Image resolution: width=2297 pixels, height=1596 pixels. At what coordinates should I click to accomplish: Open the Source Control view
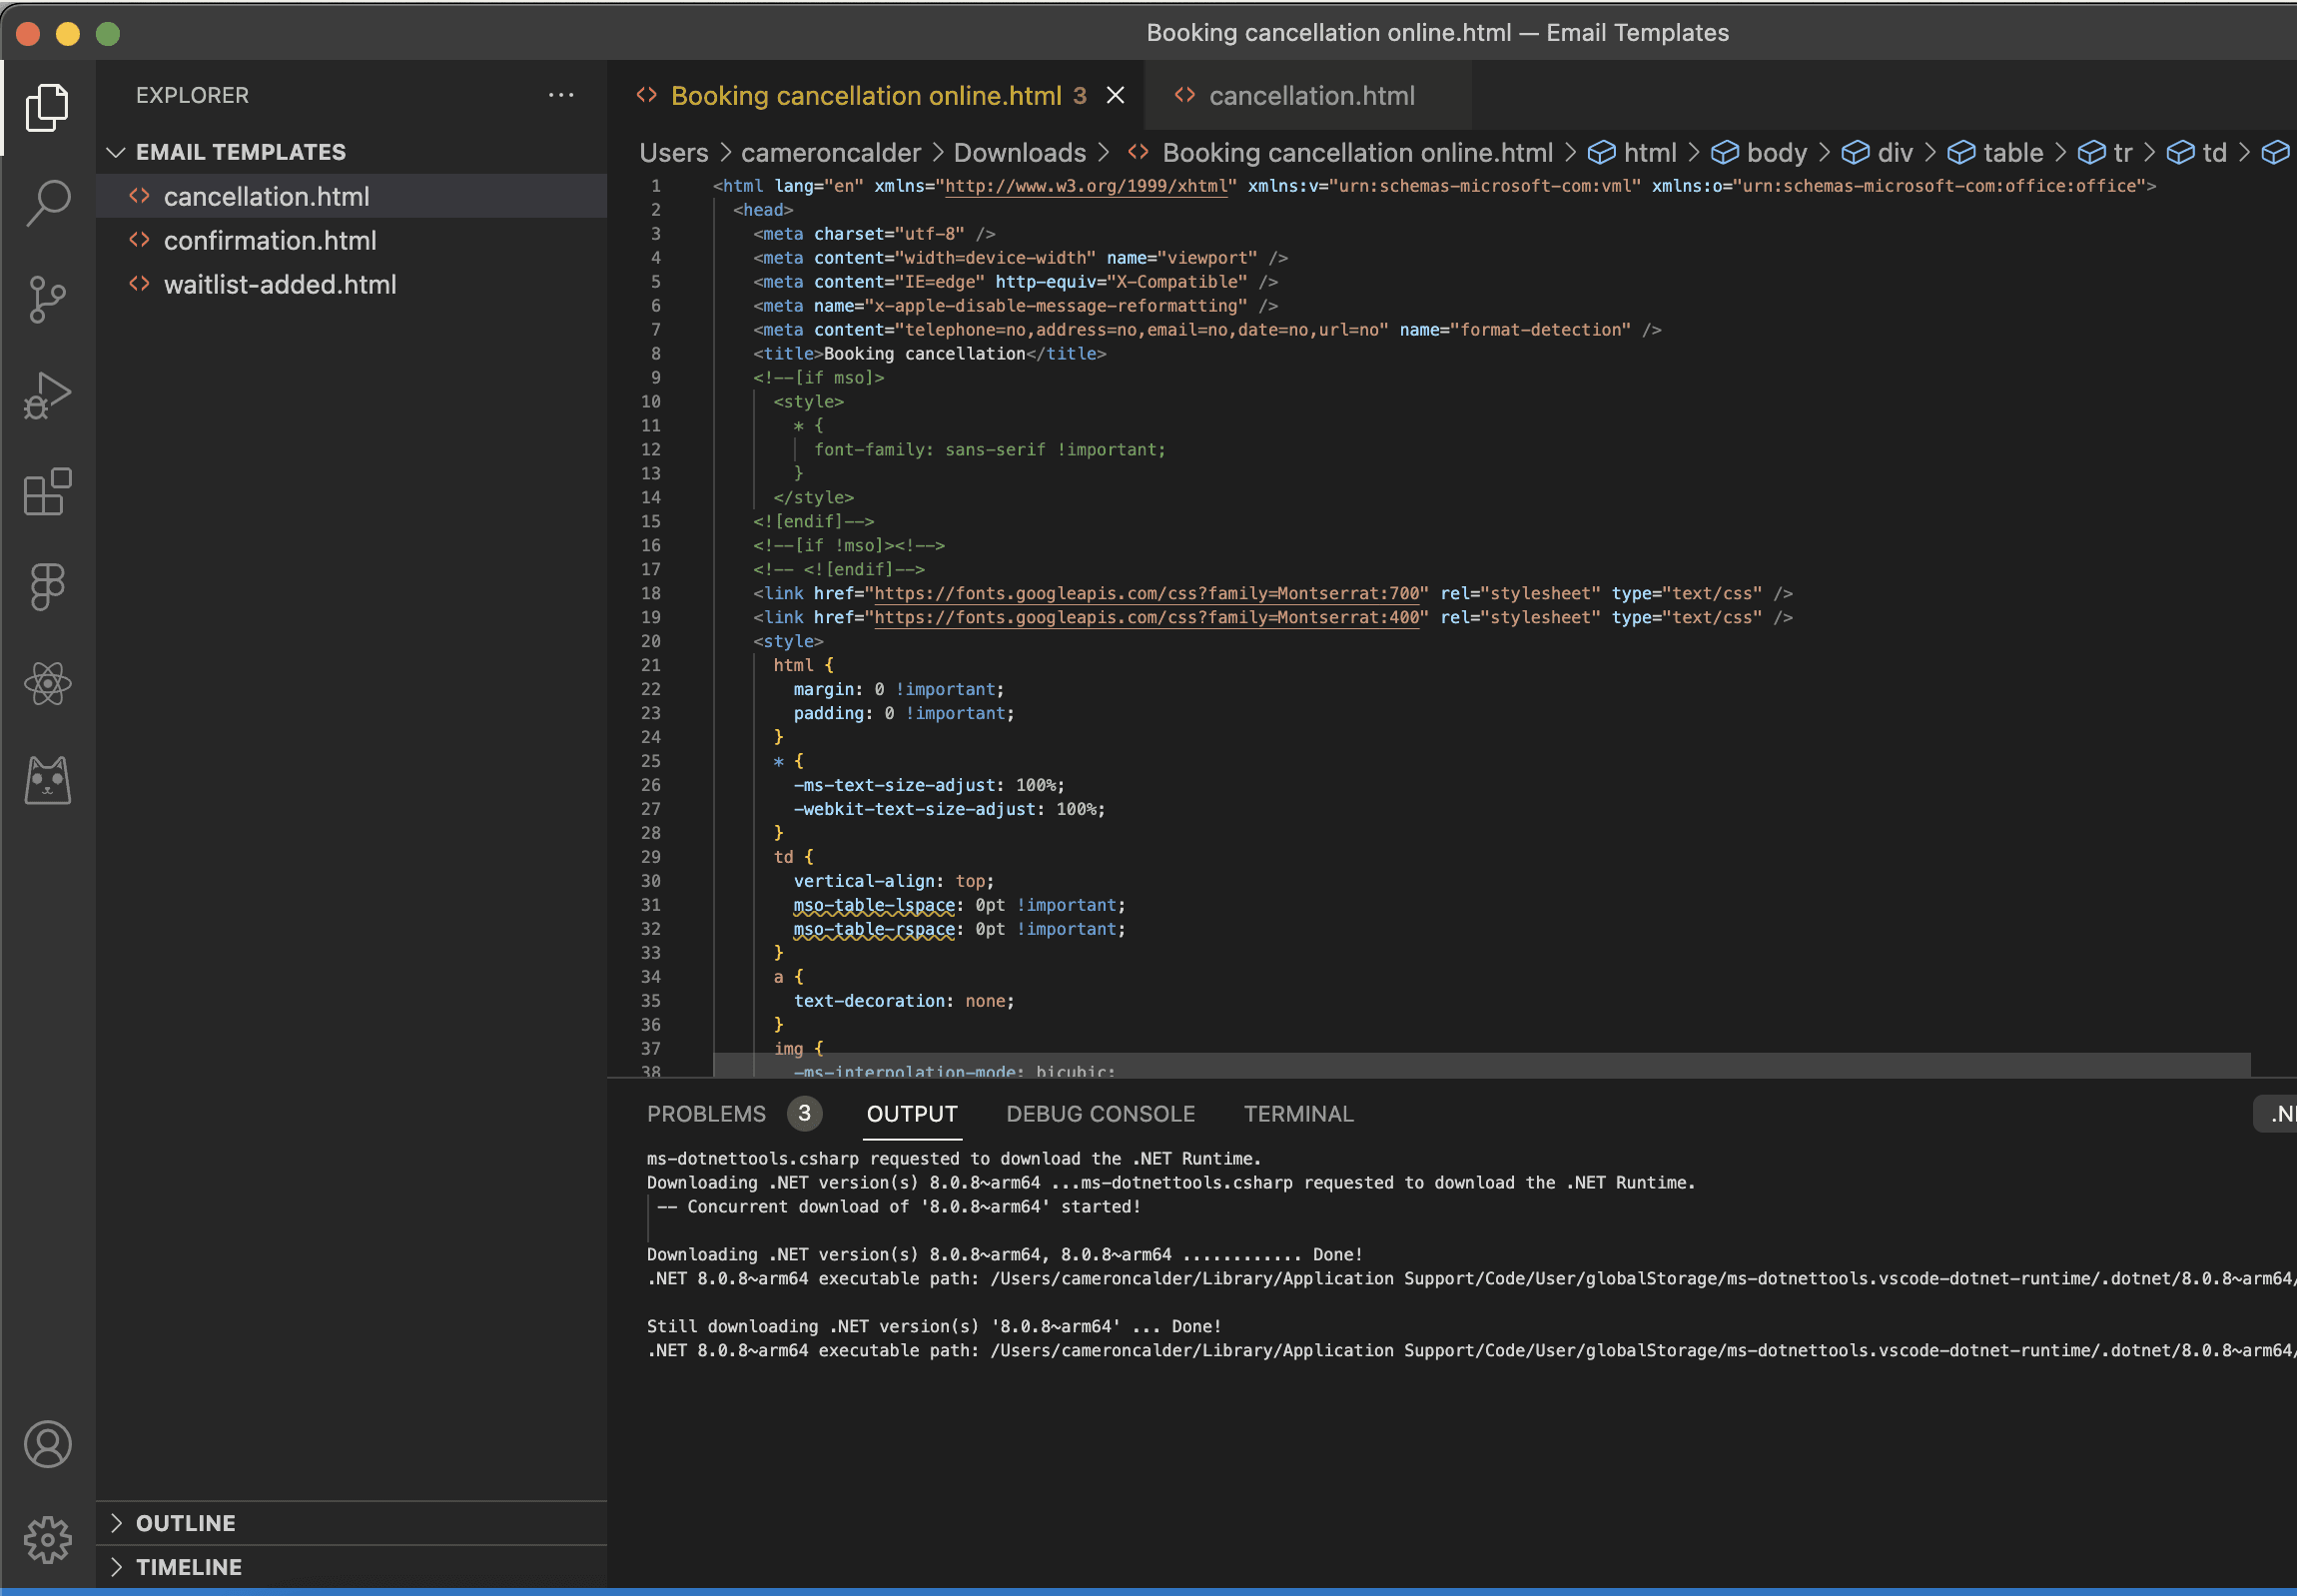click(x=47, y=299)
